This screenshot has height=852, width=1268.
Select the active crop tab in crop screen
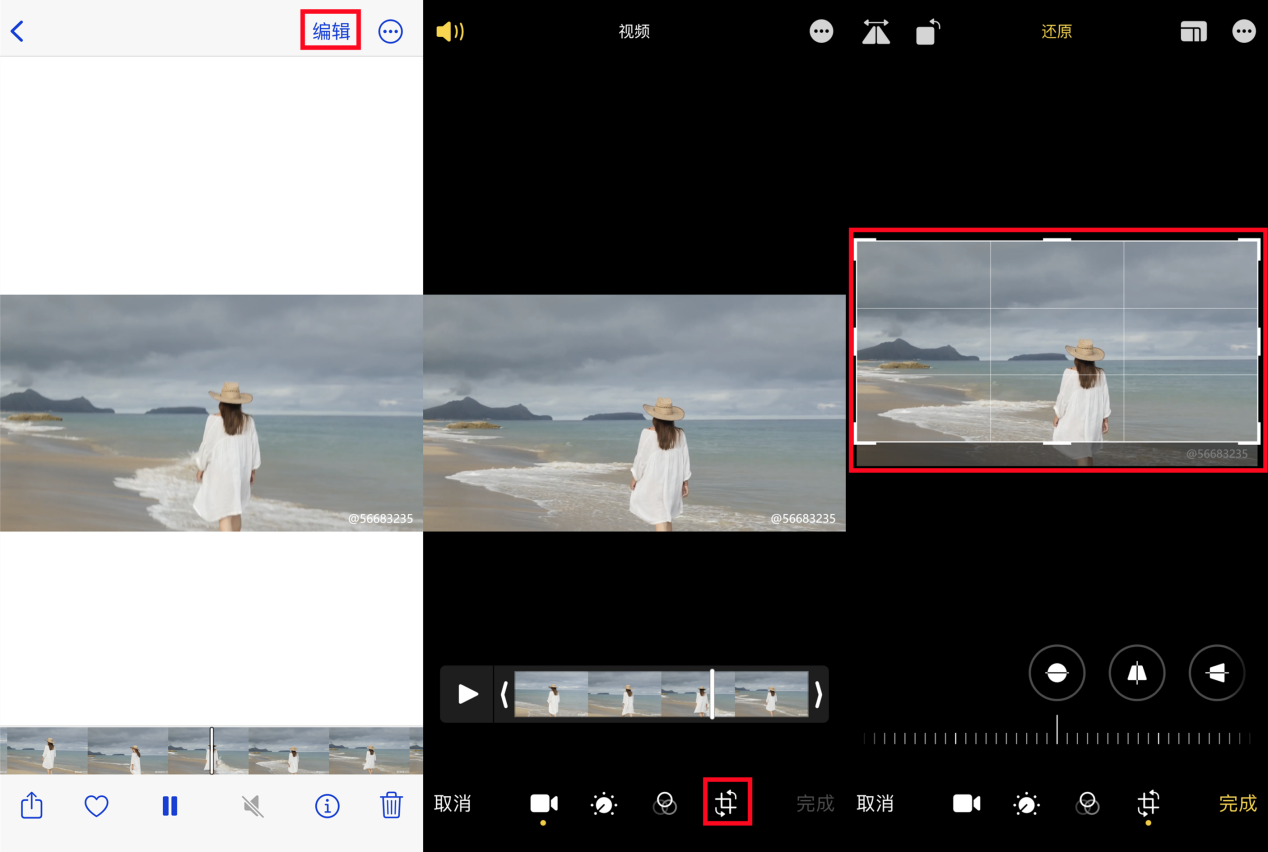coord(1148,803)
